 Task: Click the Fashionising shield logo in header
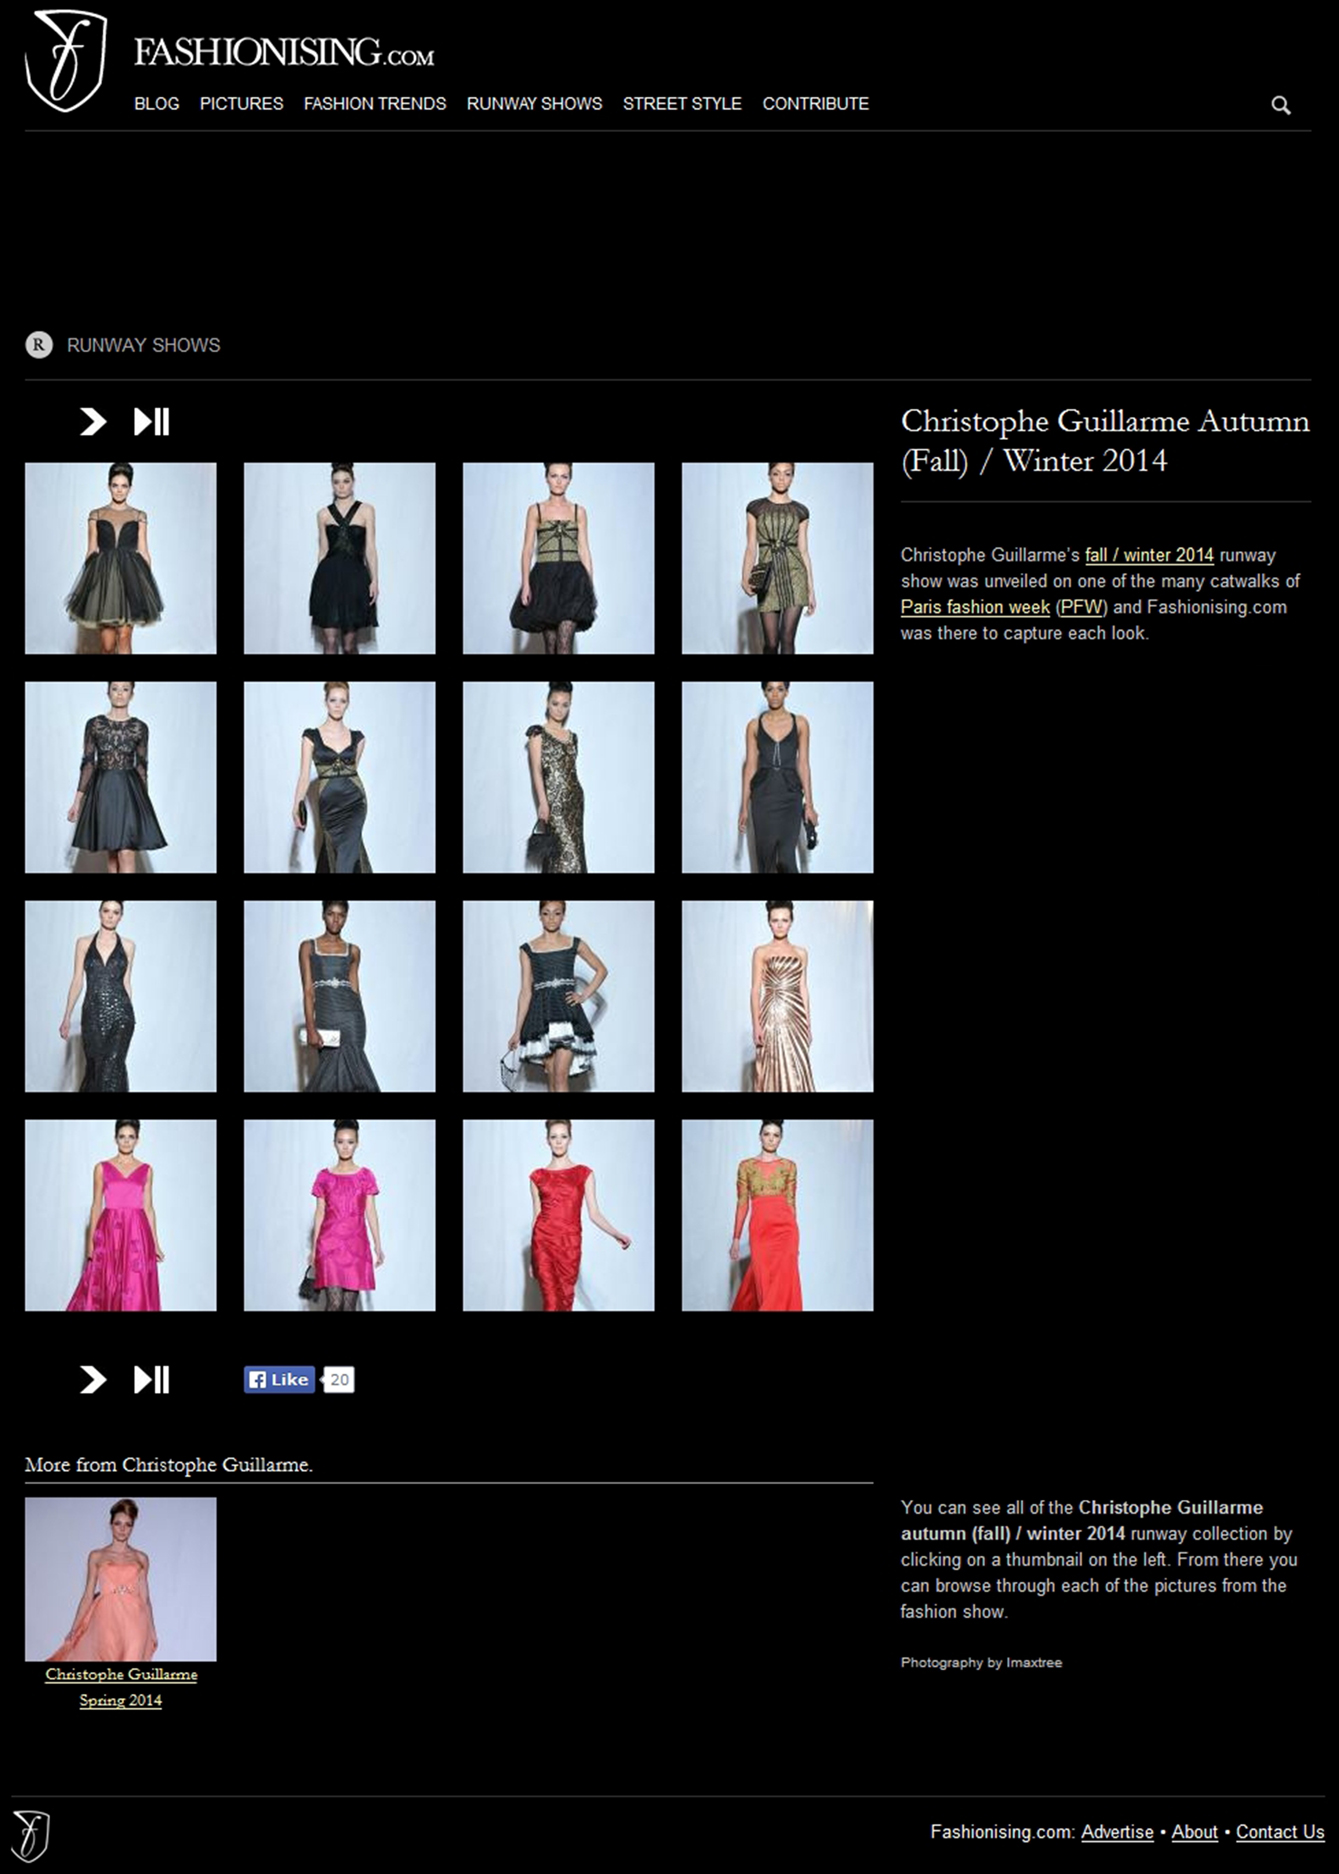point(65,60)
